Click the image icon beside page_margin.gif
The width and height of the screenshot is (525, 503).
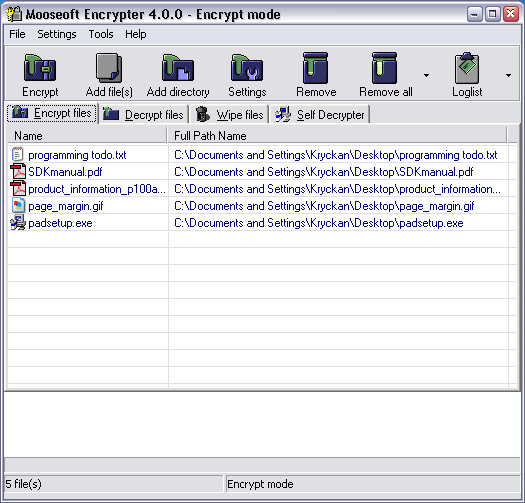pos(18,206)
